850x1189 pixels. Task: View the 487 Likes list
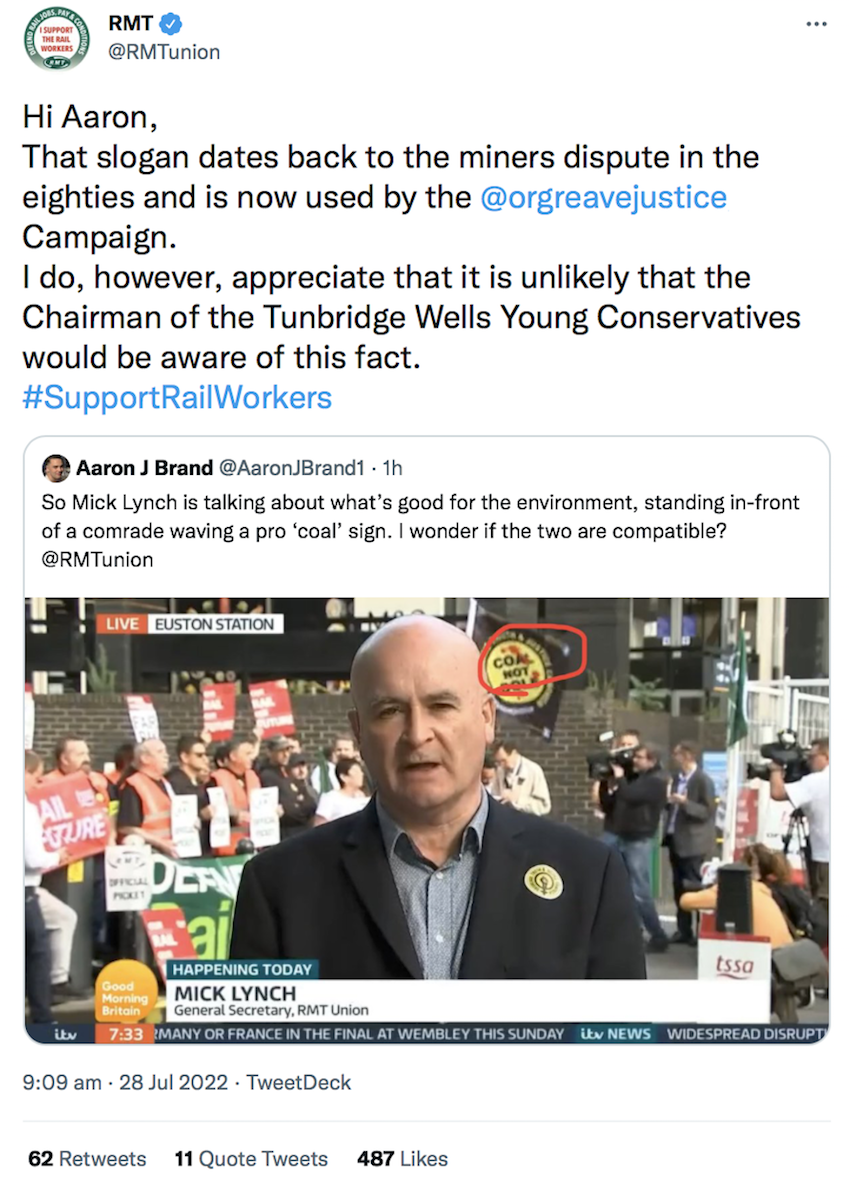point(403,1159)
